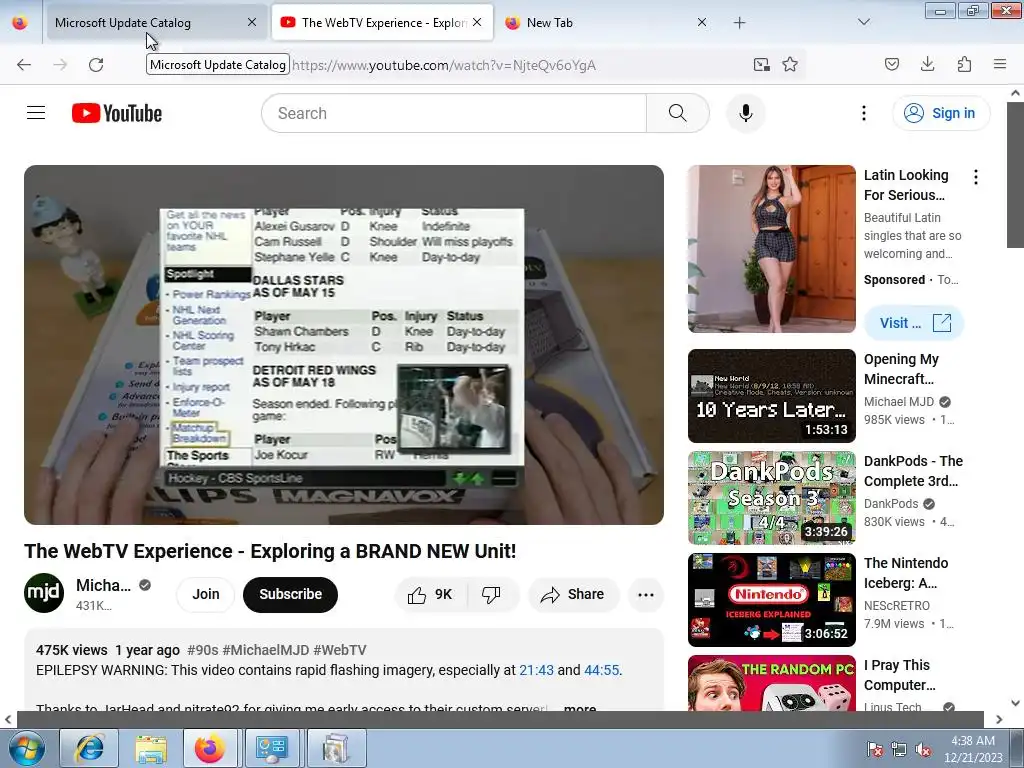Click the taskbar clock showing 4:38 AM
Image resolution: width=1024 pixels, height=768 pixels.
(x=972, y=749)
